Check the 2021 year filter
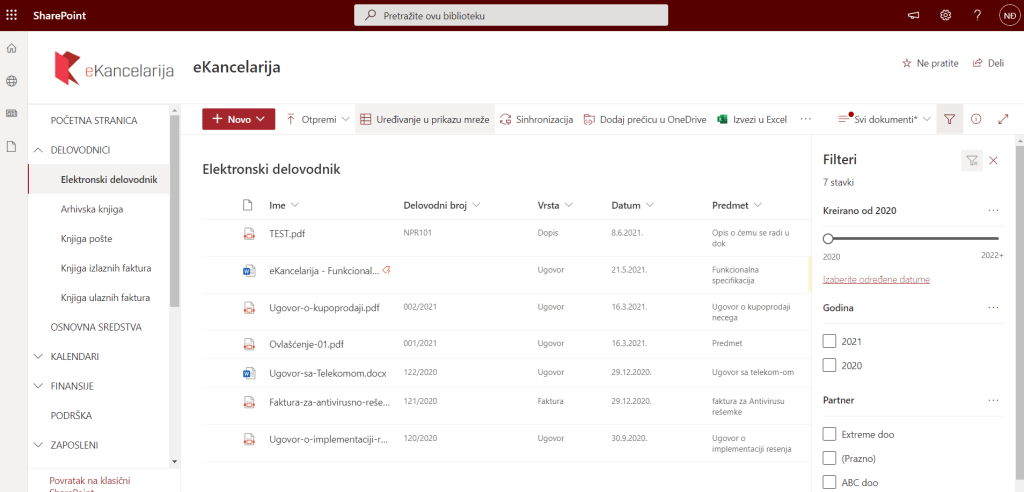Image resolution: width=1024 pixels, height=492 pixels. [828, 341]
